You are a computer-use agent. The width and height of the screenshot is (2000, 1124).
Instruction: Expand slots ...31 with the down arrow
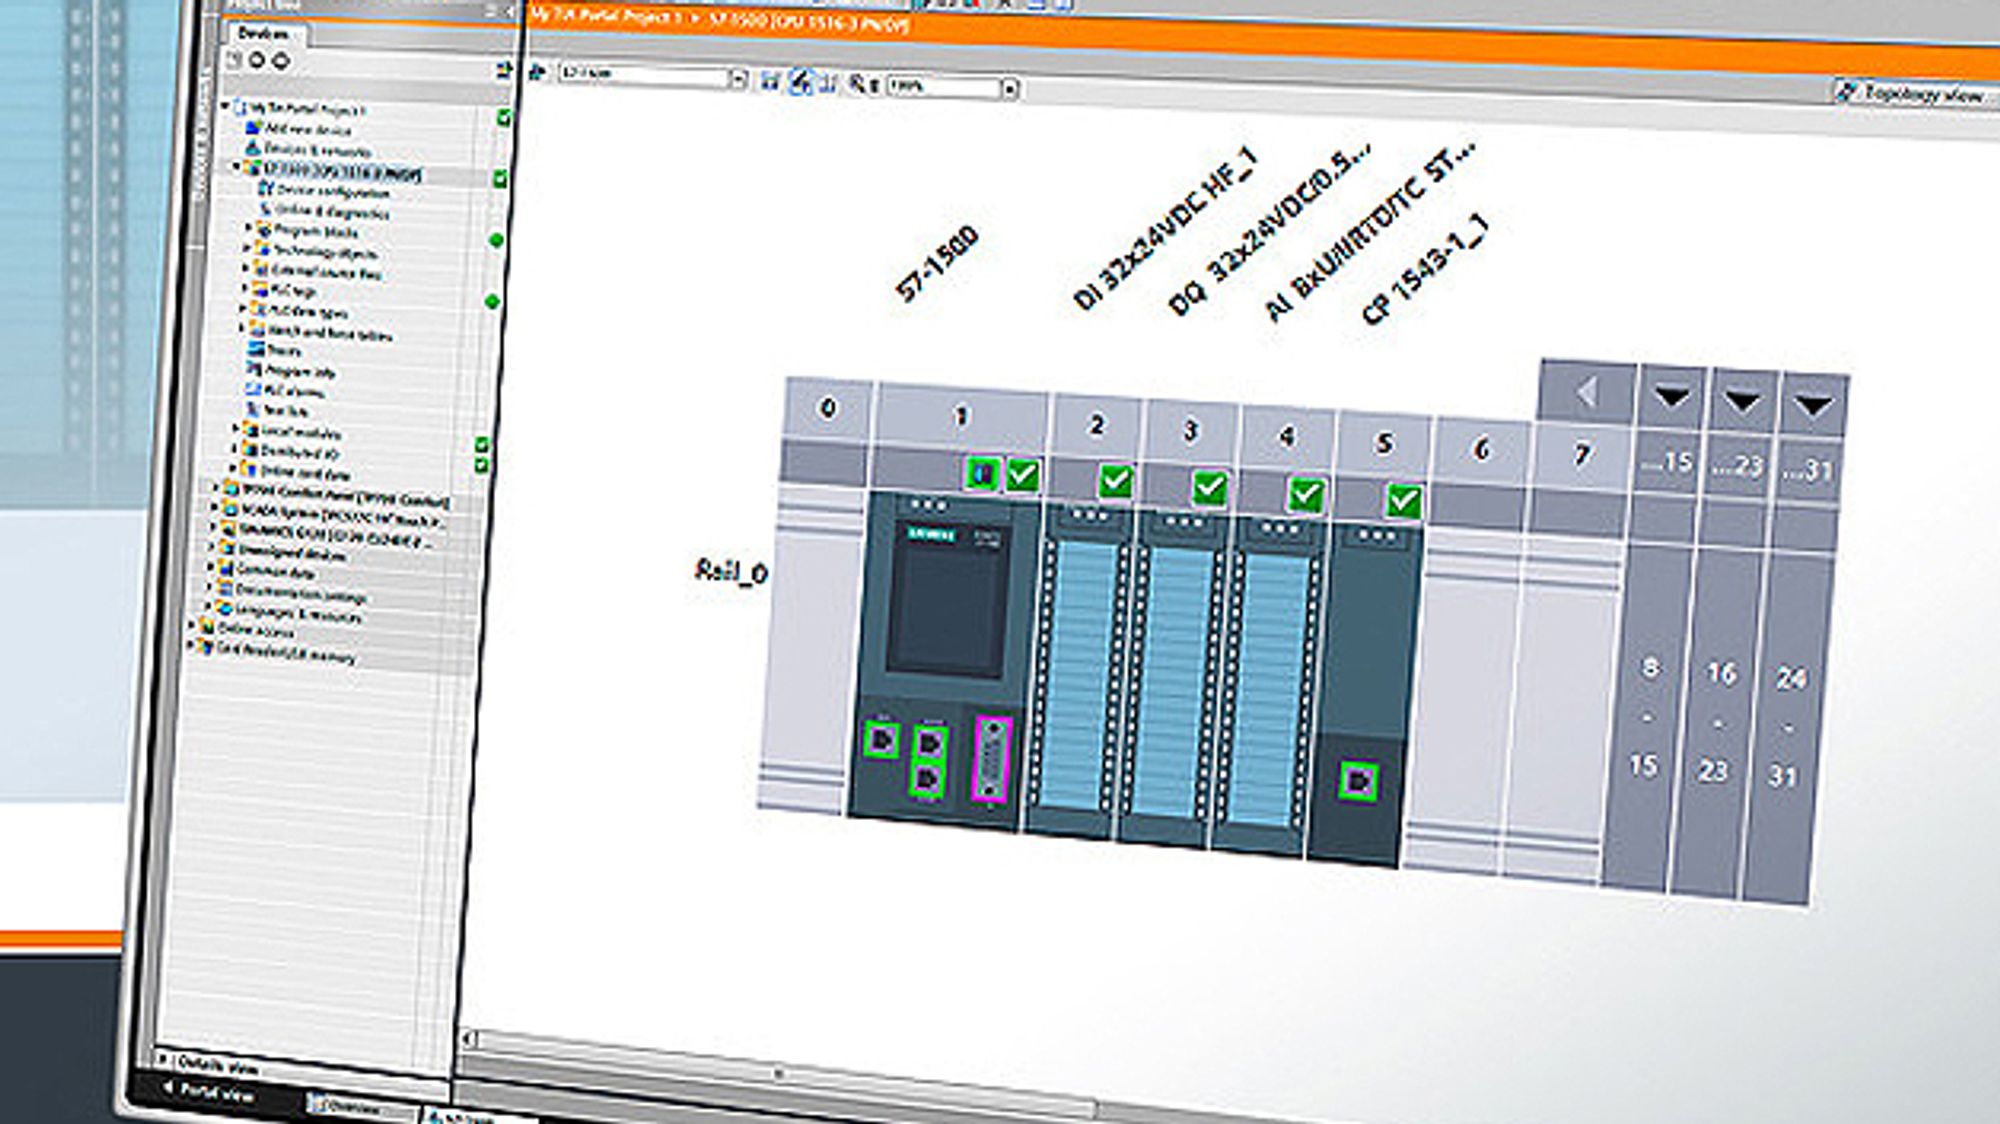click(1814, 405)
